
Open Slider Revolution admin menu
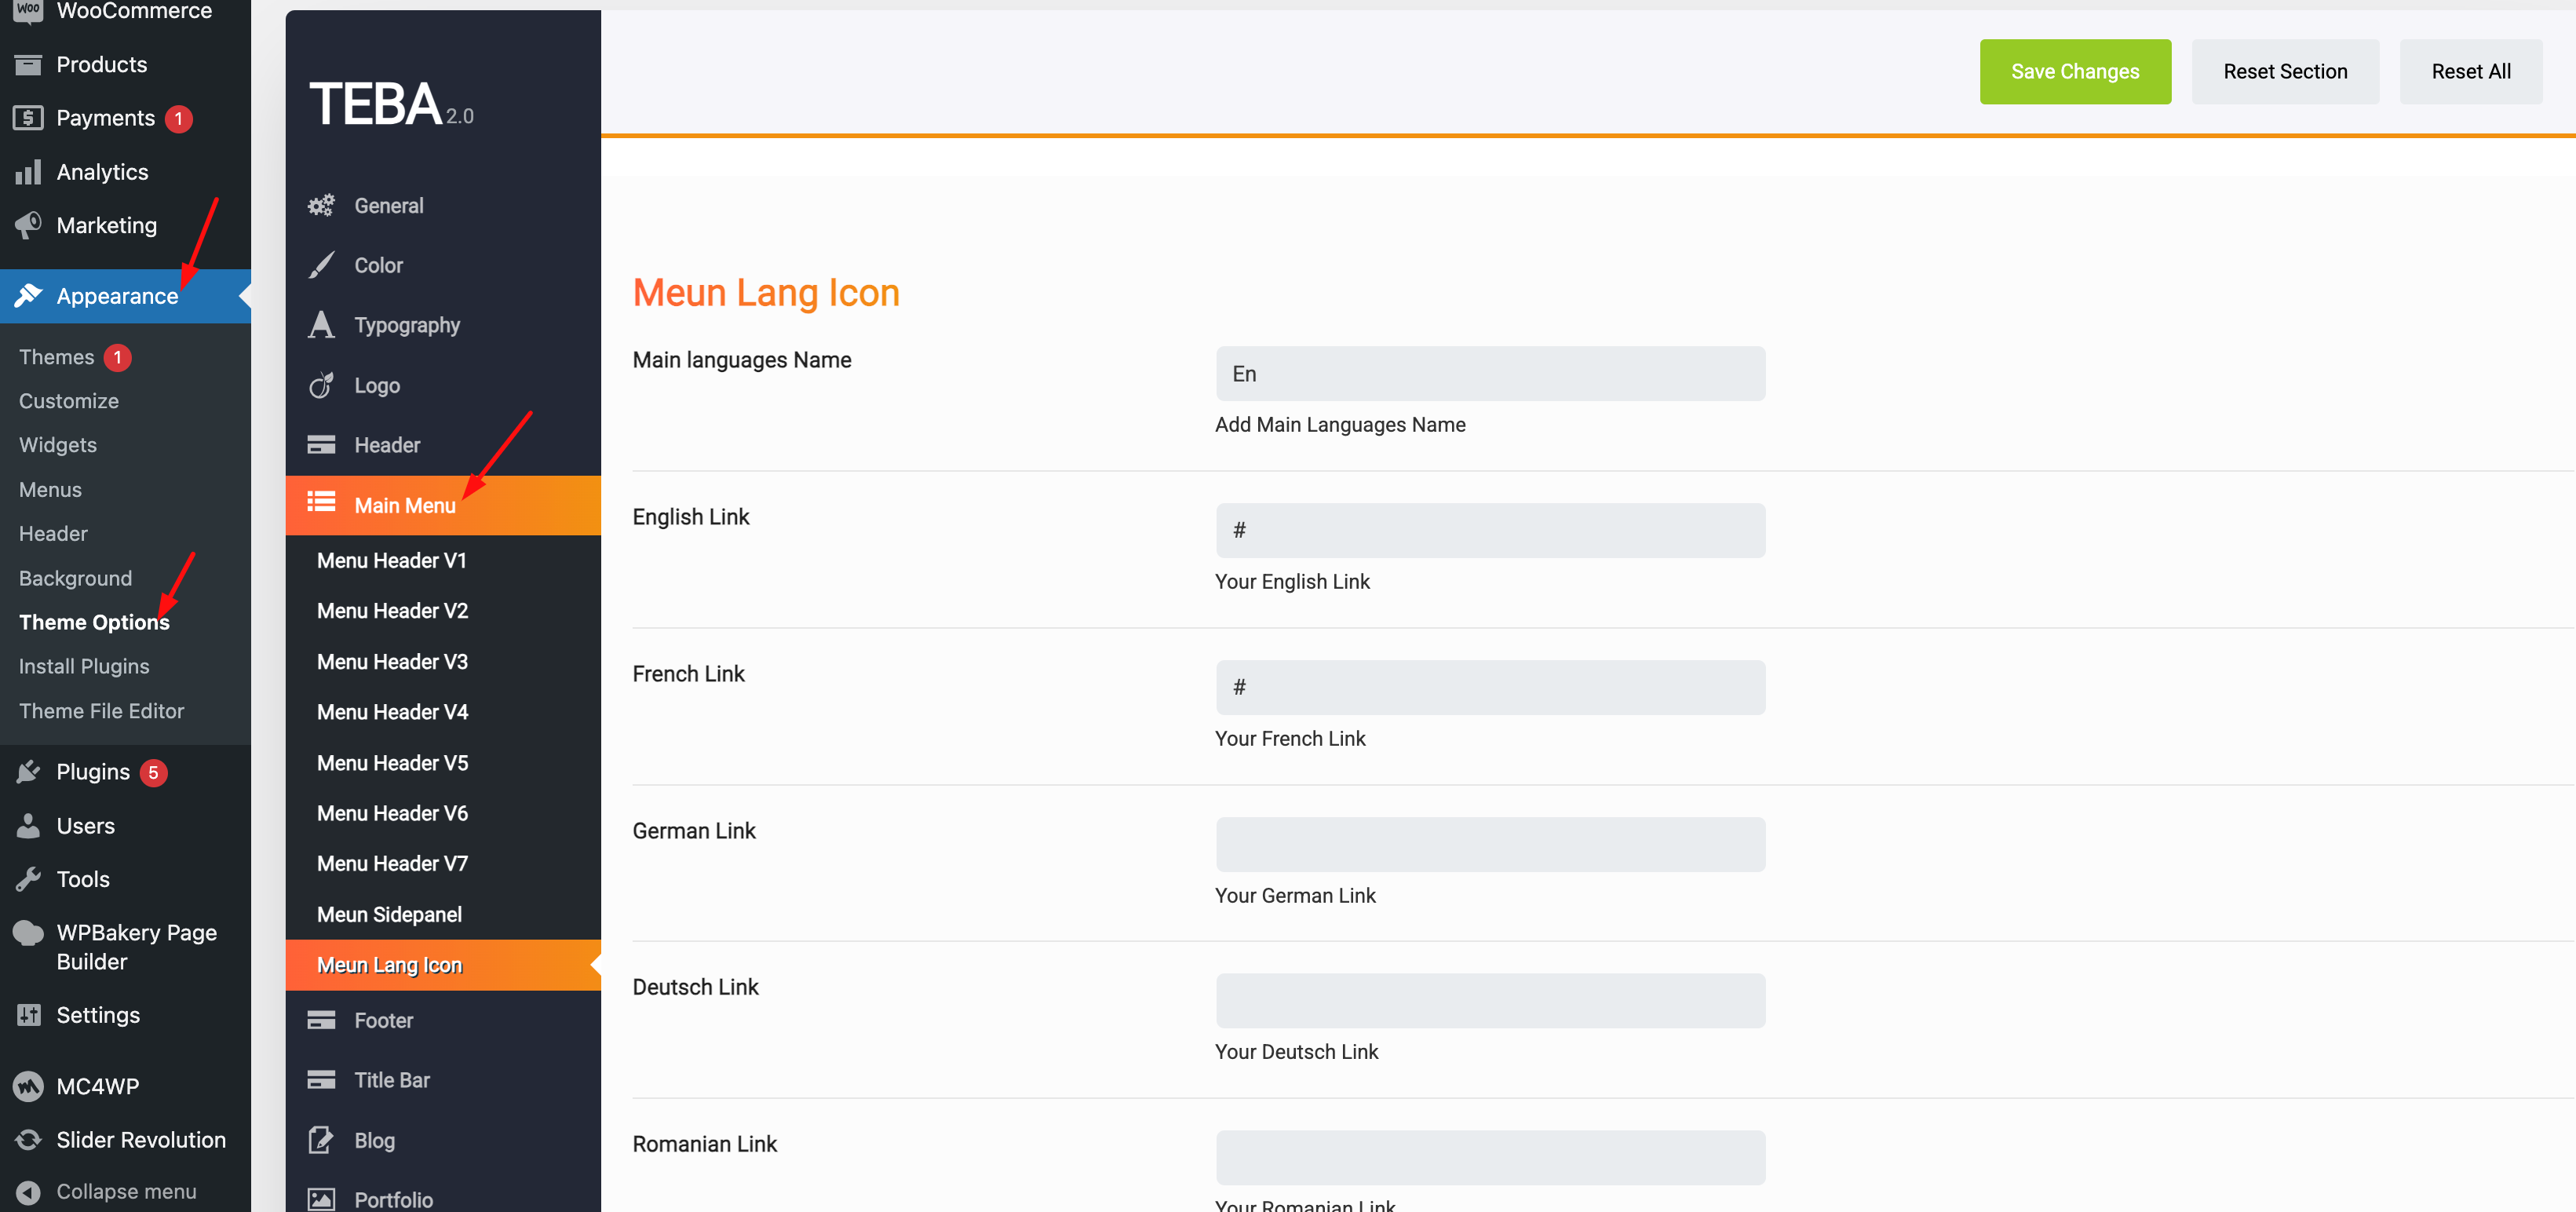[125, 1140]
